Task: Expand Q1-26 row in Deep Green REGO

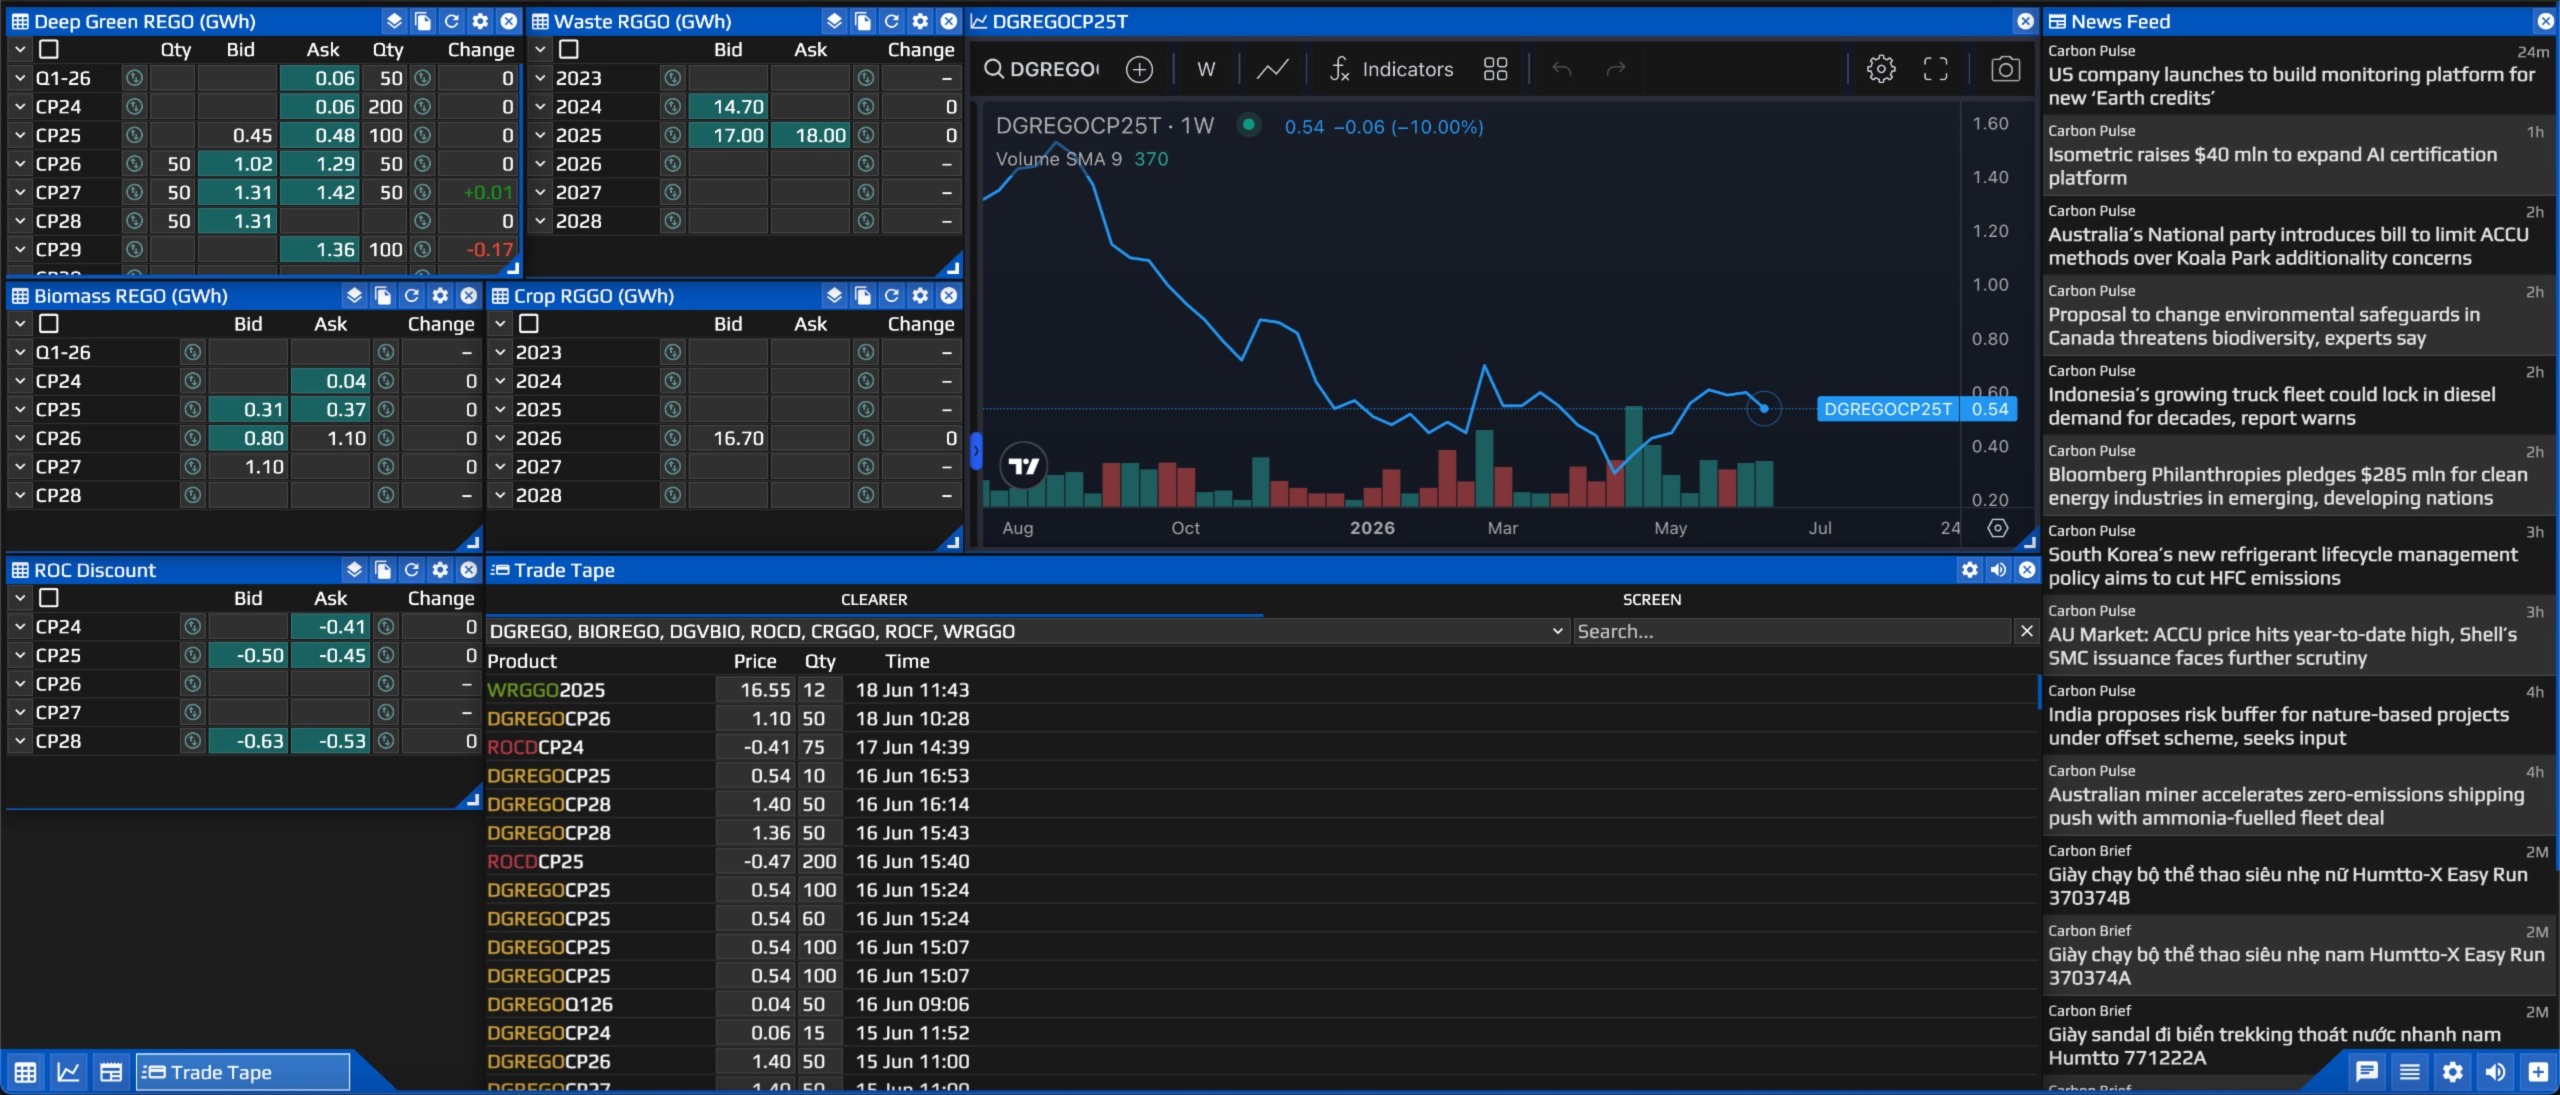Action: [x=20, y=78]
